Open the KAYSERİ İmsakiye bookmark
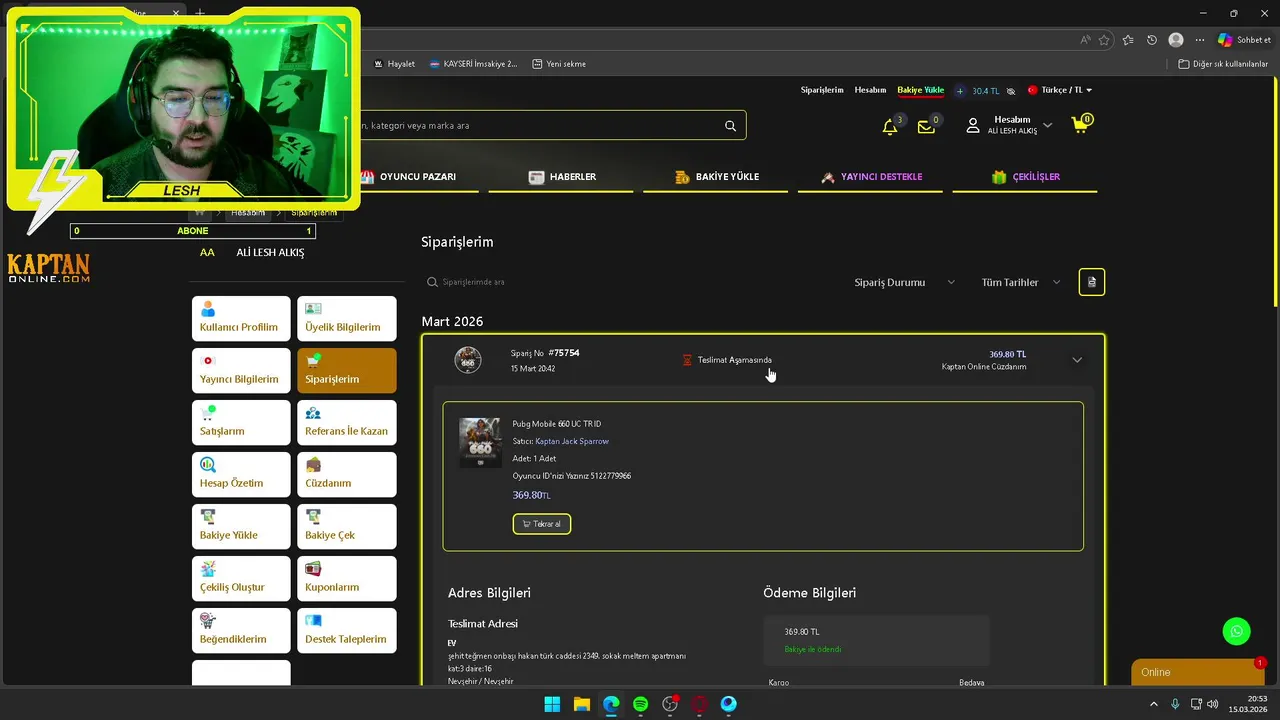 click(473, 64)
